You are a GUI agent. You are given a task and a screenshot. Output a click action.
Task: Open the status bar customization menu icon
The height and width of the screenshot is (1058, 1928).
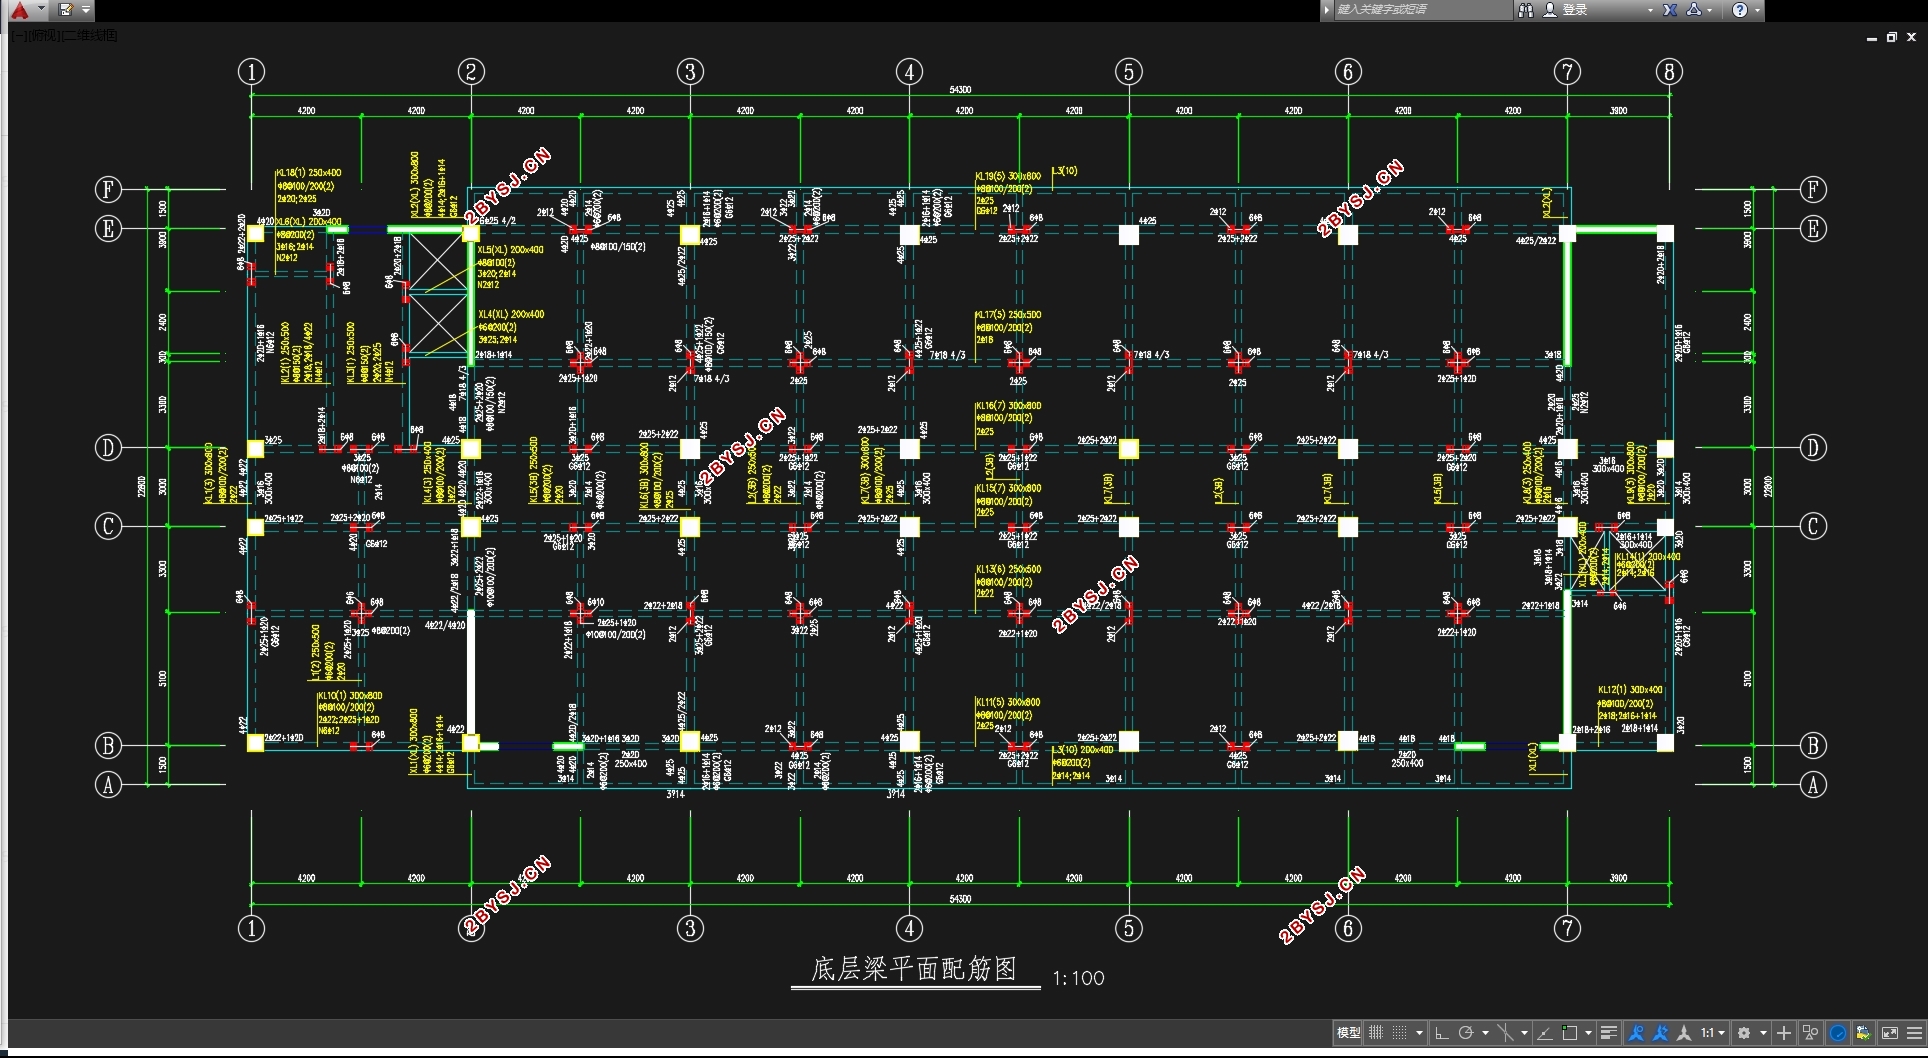click(1915, 1033)
